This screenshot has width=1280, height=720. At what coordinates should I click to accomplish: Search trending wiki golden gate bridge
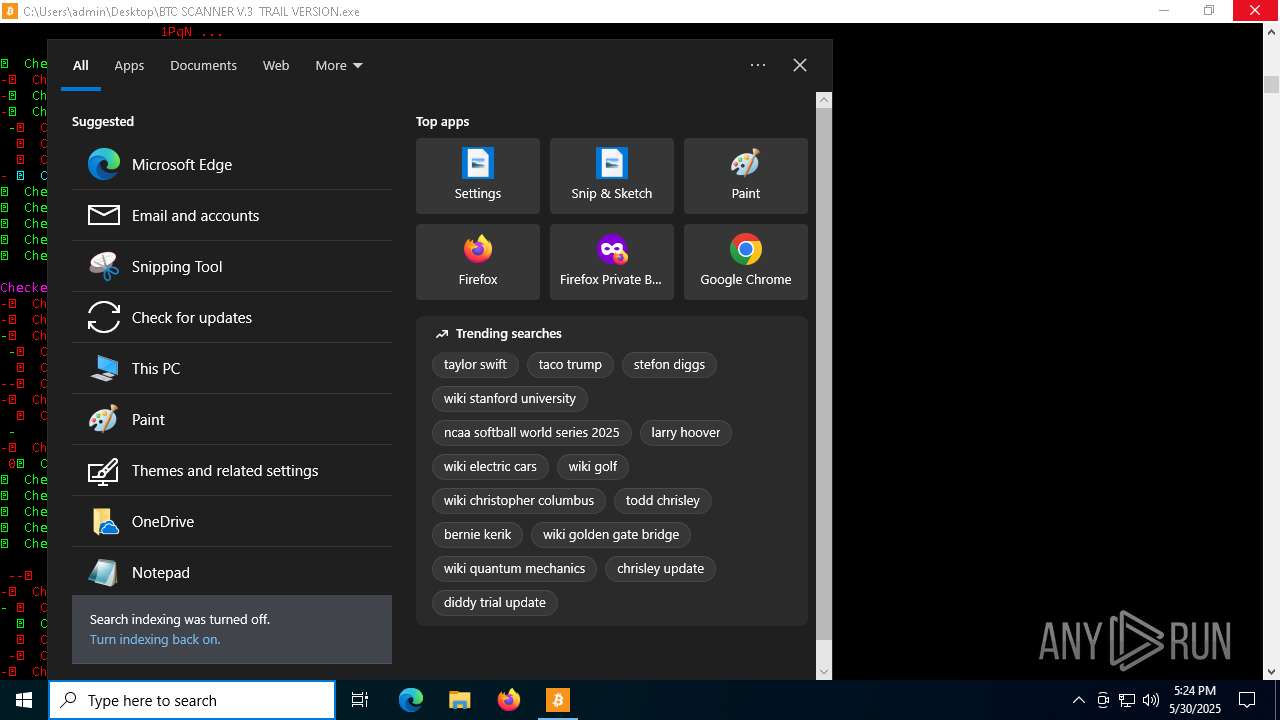(x=611, y=535)
